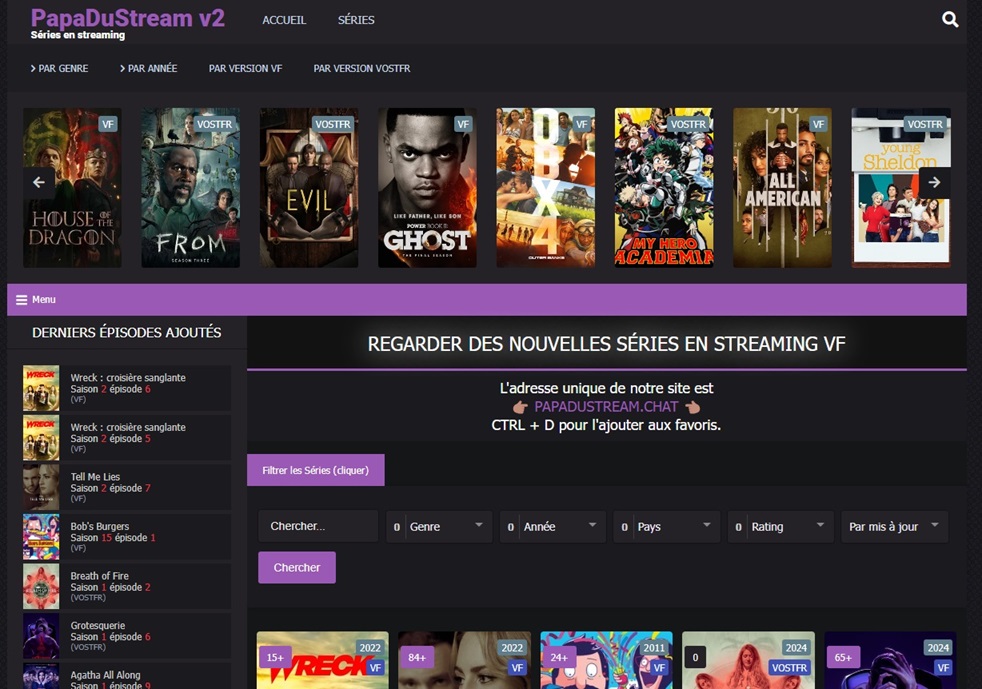
Task: Open the Power Book II Ghost poster
Action: (x=427, y=188)
